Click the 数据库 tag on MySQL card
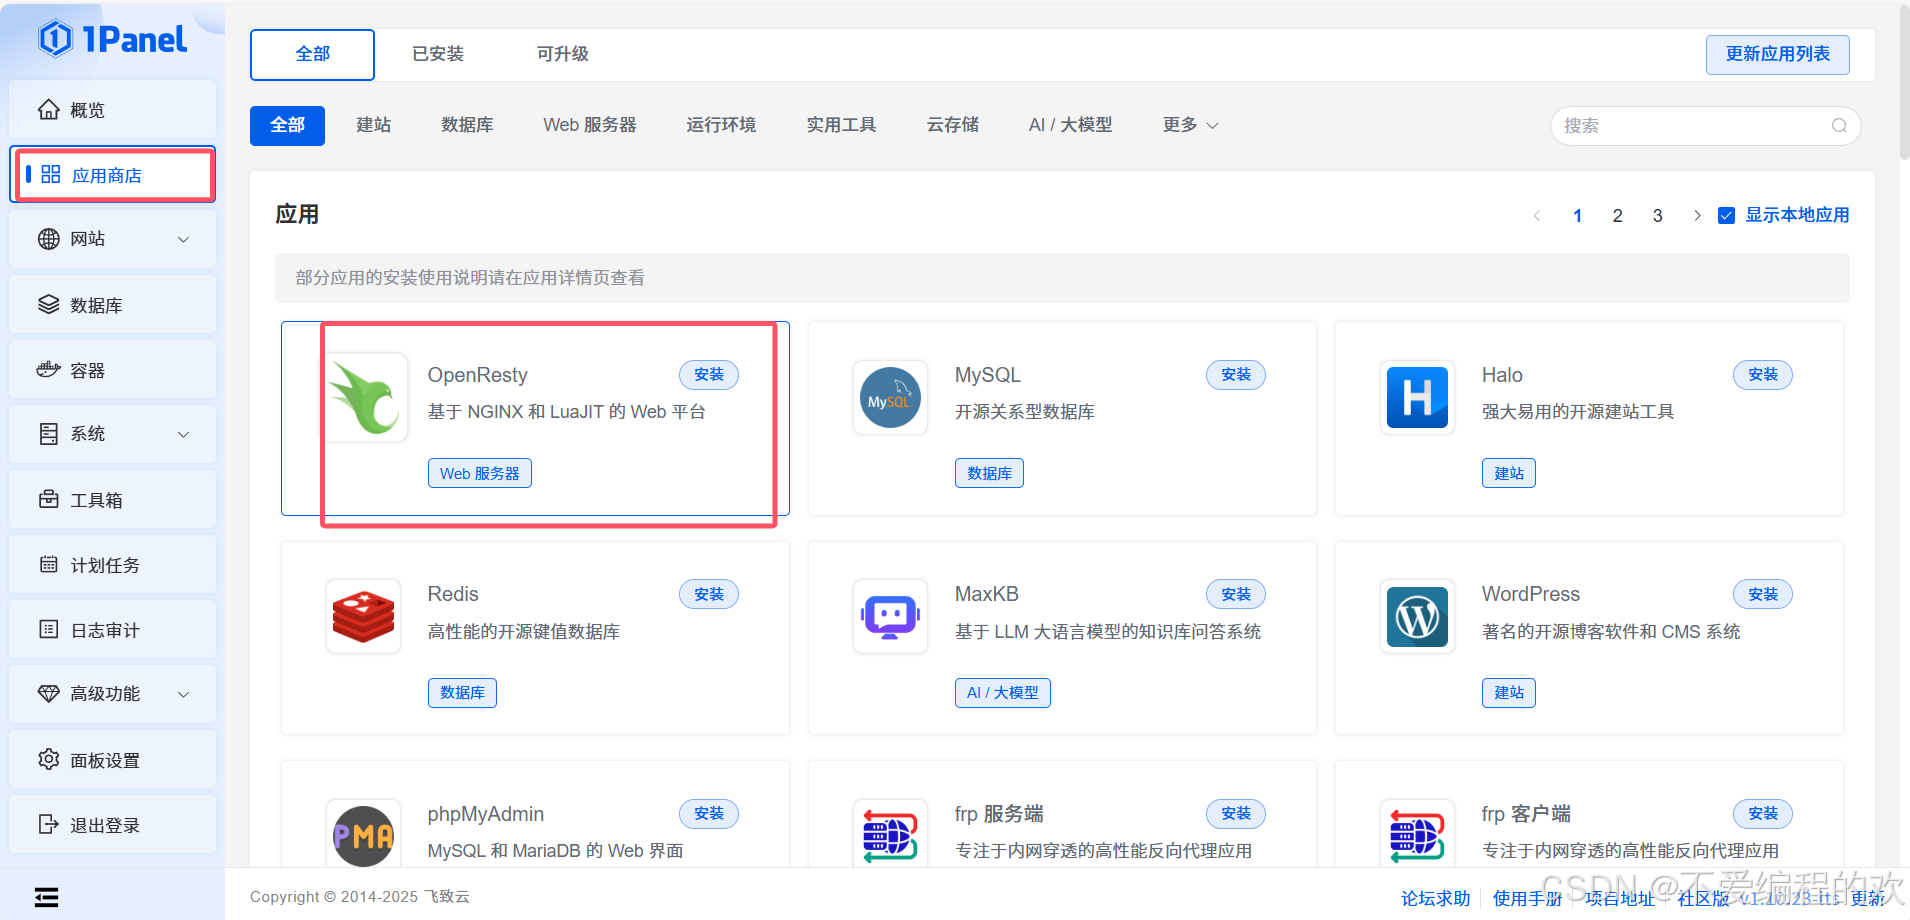Image resolution: width=1910 pixels, height=920 pixels. tap(989, 473)
